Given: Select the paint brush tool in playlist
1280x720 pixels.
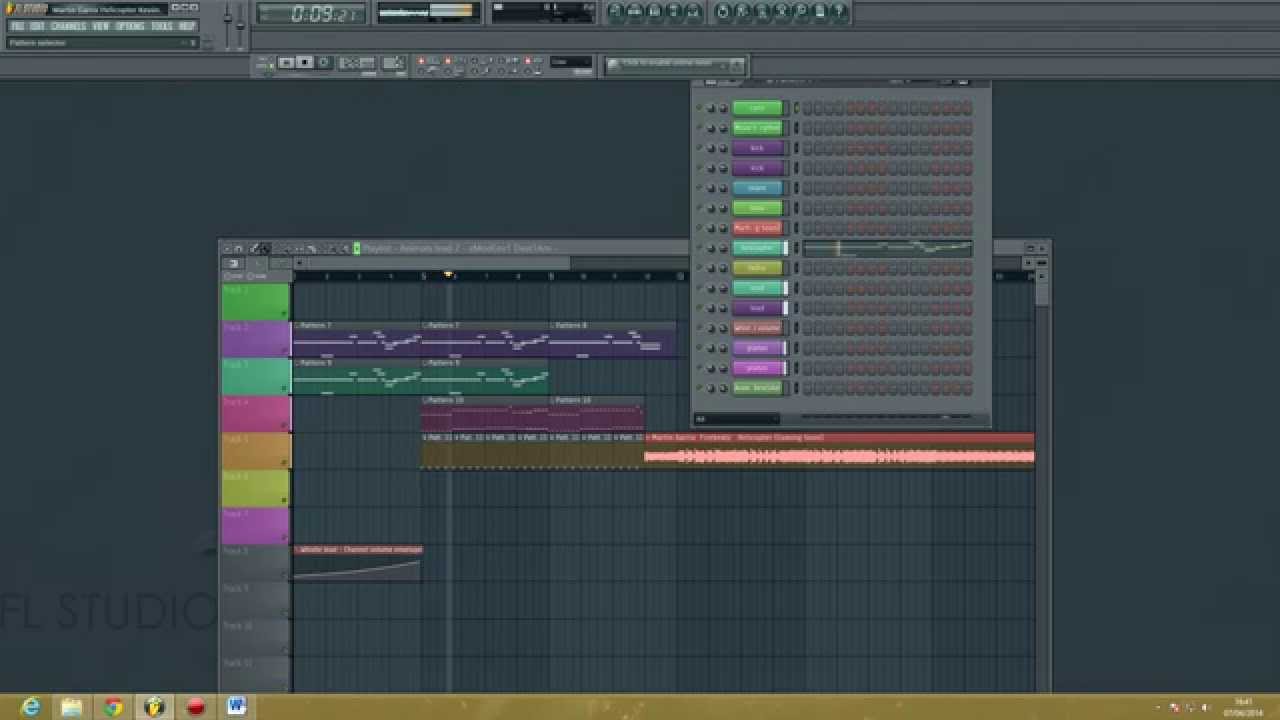Looking at the screenshot, I should [264, 248].
